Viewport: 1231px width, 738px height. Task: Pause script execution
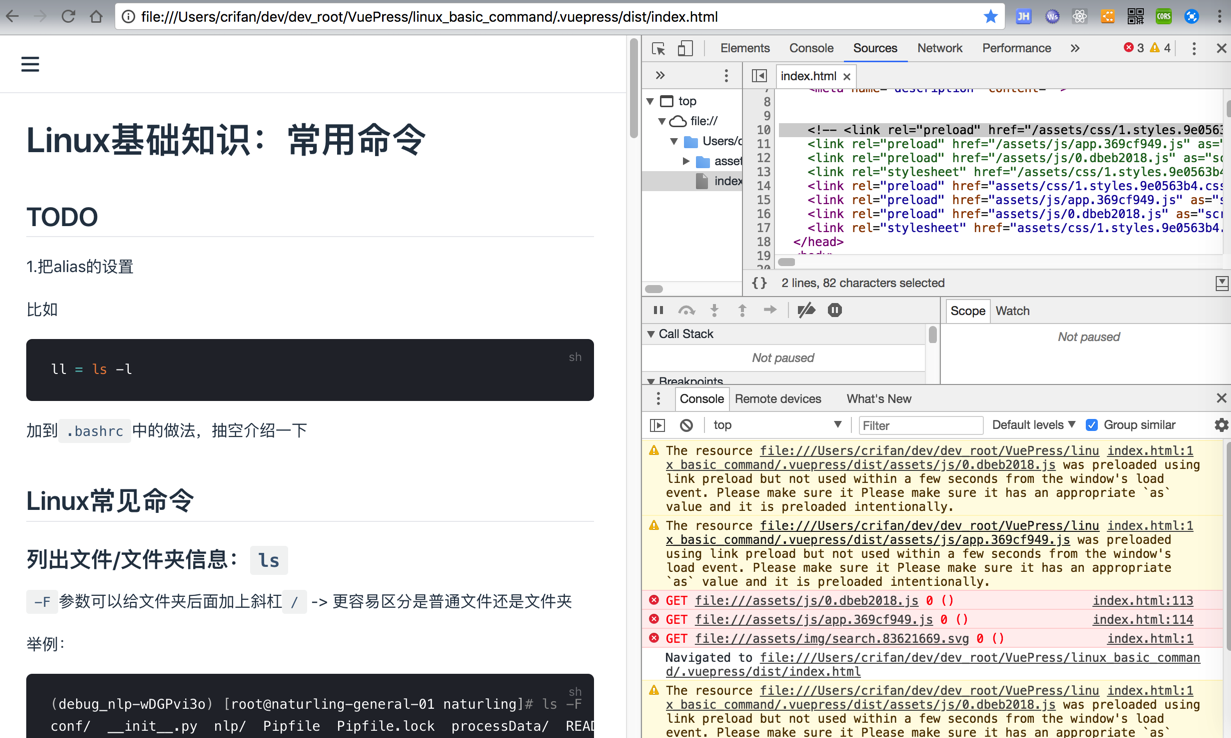point(658,311)
